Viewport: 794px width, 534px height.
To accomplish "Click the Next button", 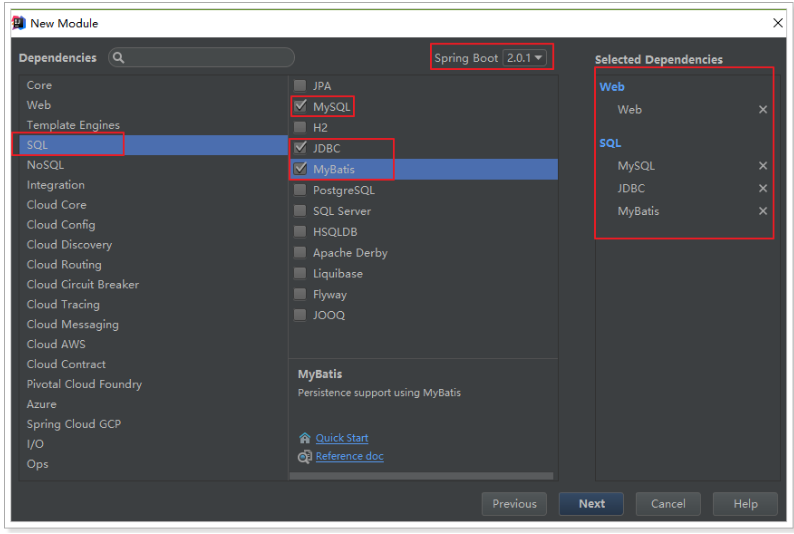I will [591, 504].
